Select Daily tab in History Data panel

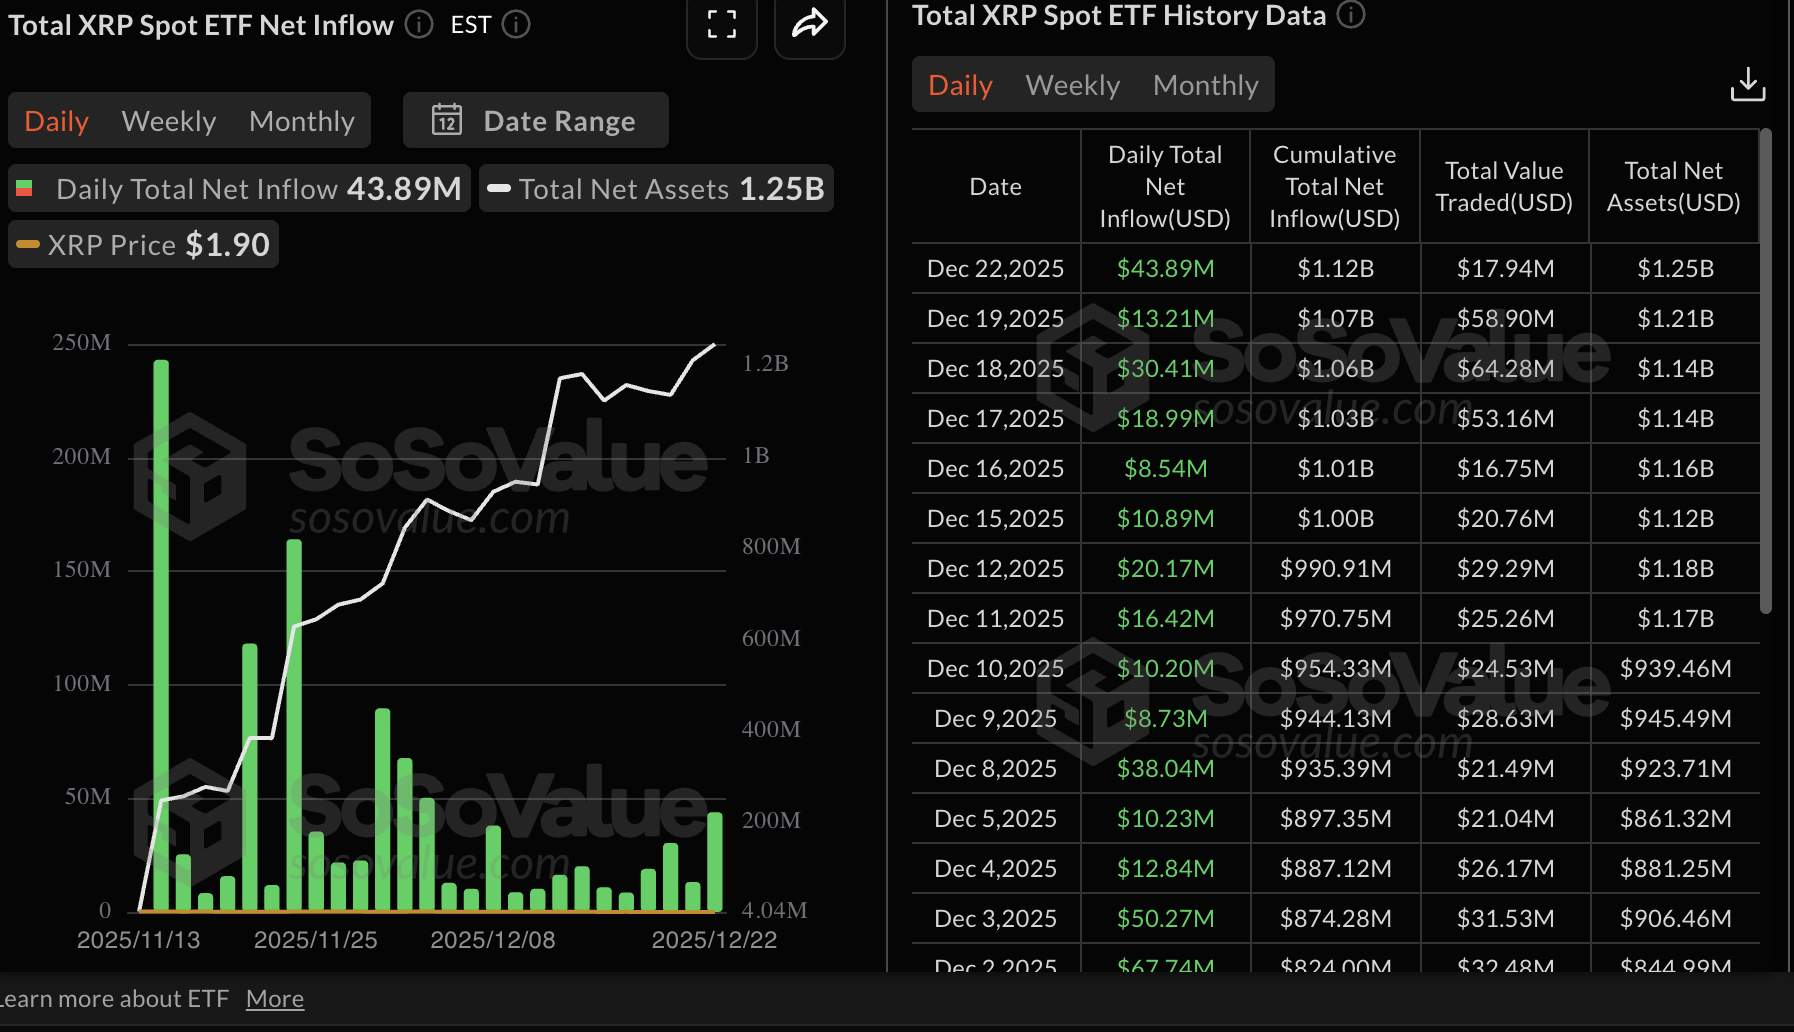(x=959, y=85)
